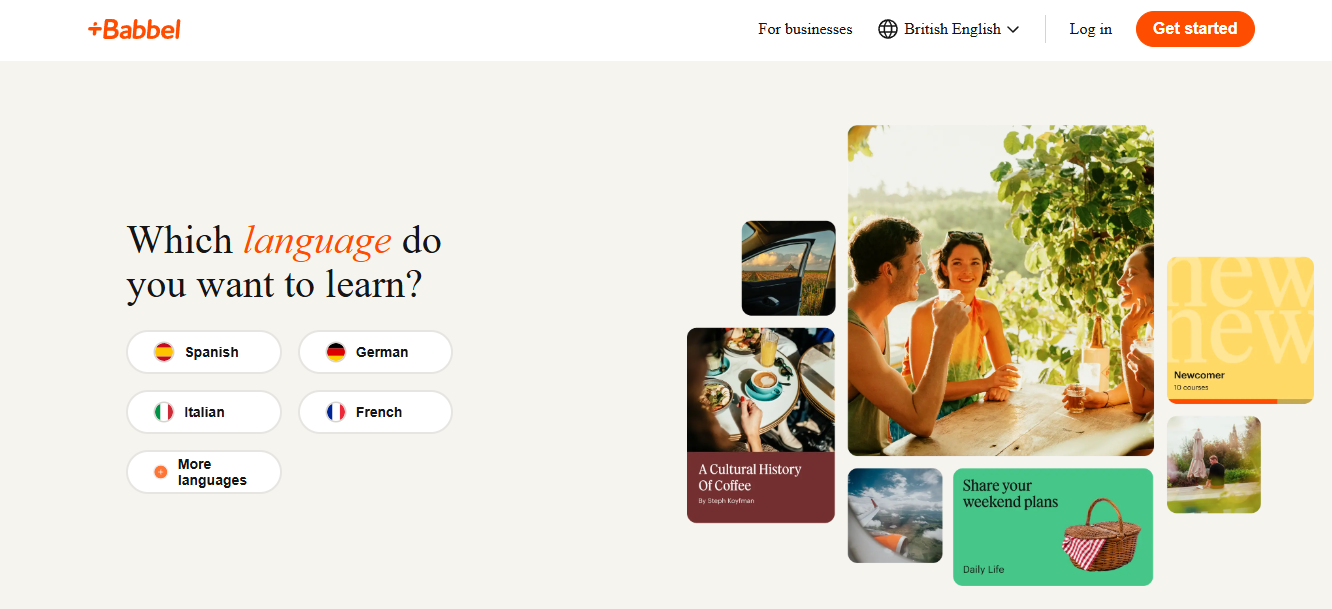1332x609 pixels.
Task: Click the globe language icon
Action: (x=888, y=29)
